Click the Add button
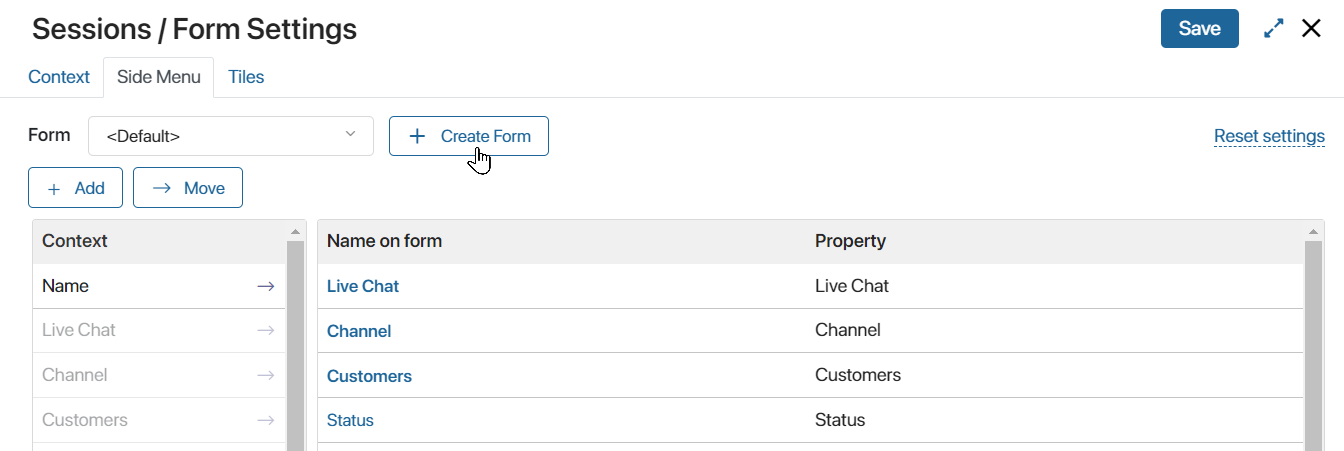 [76, 188]
